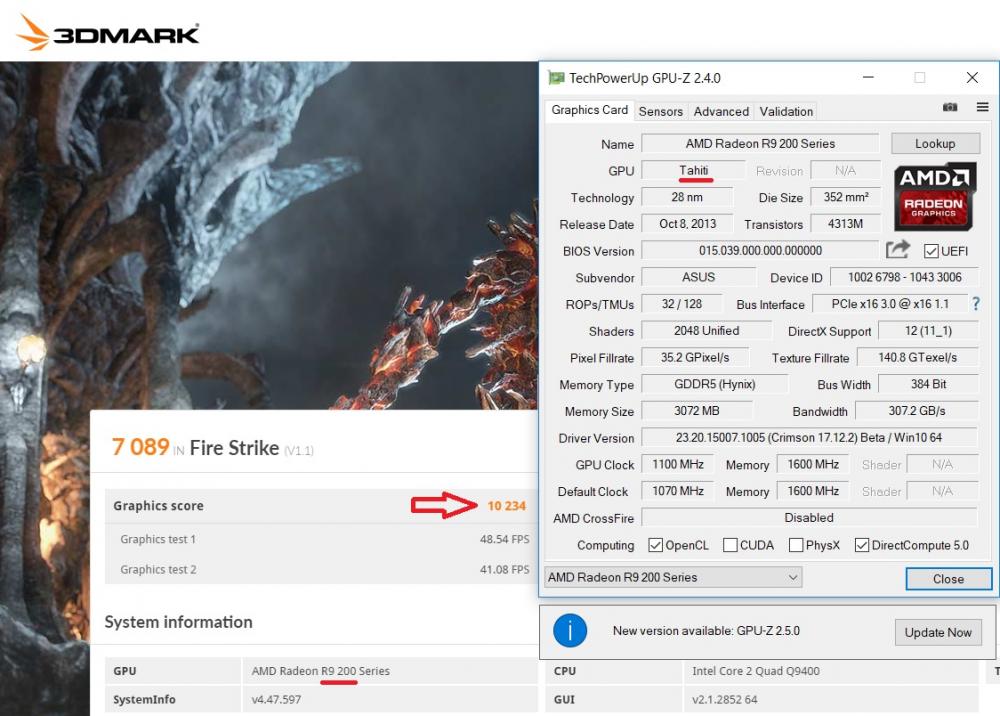
Task: Toggle the DirectCompute 5.0 checkbox
Action: (x=862, y=545)
